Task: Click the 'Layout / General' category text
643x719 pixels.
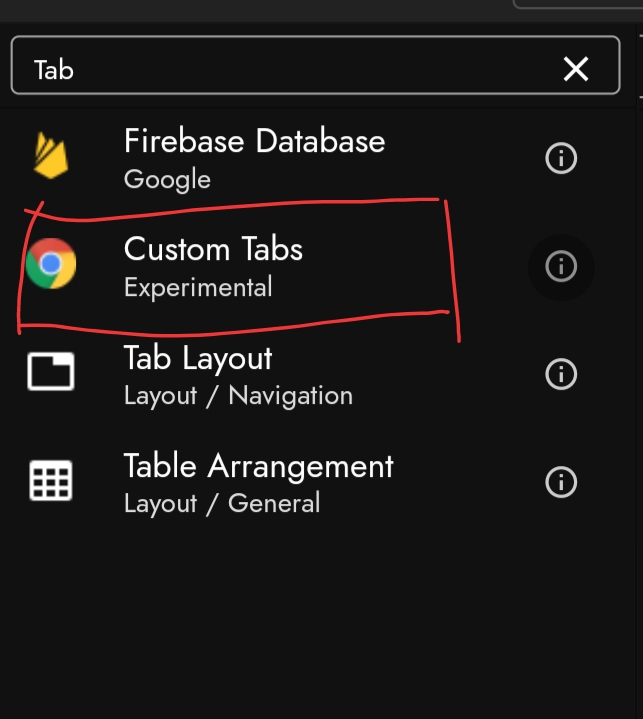Action: point(222,503)
